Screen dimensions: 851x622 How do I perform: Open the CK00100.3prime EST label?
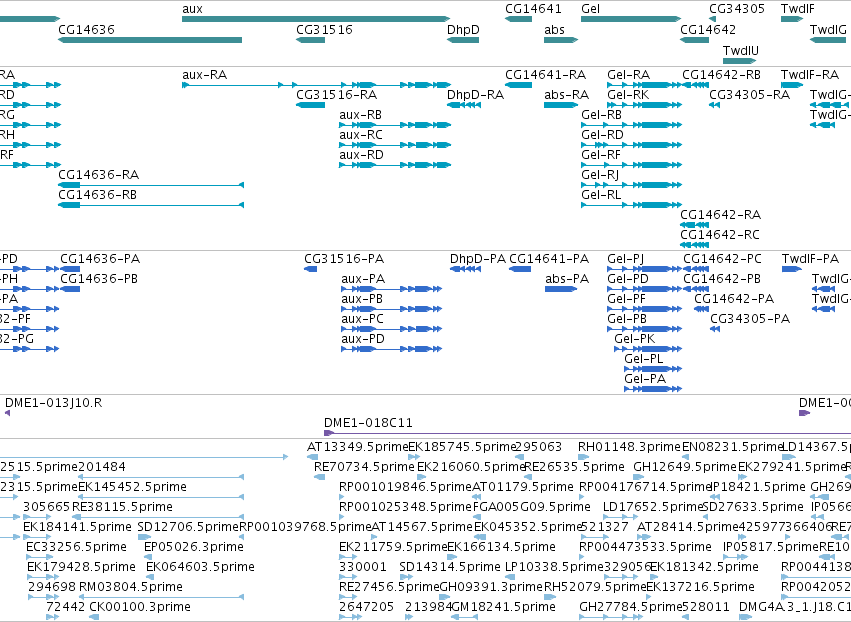coord(139,606)
